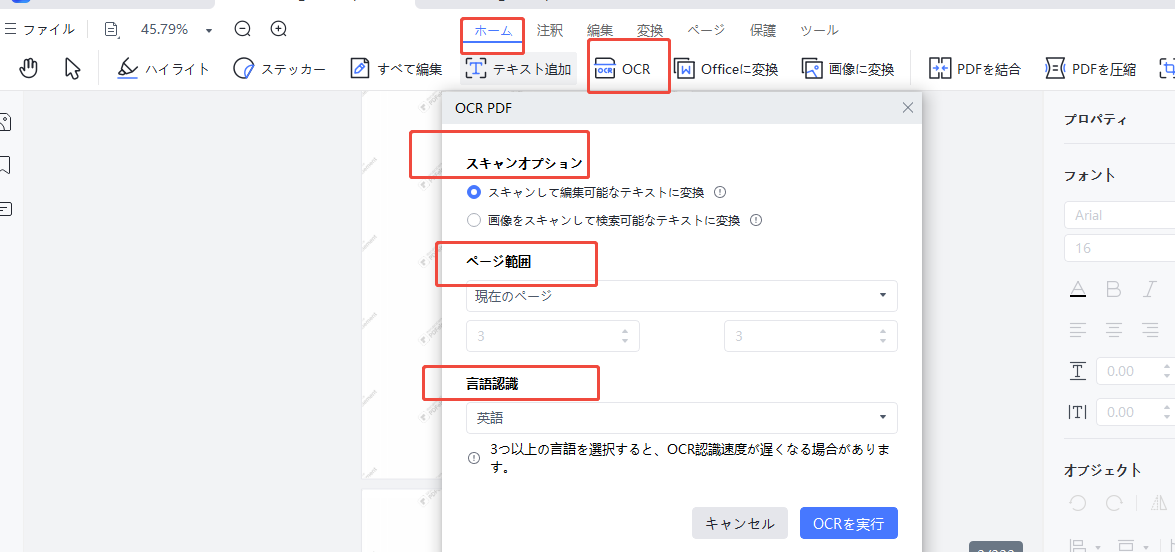Rotate object counterclockwise icon
The image size is (1175, 552).
point(1078,503)
